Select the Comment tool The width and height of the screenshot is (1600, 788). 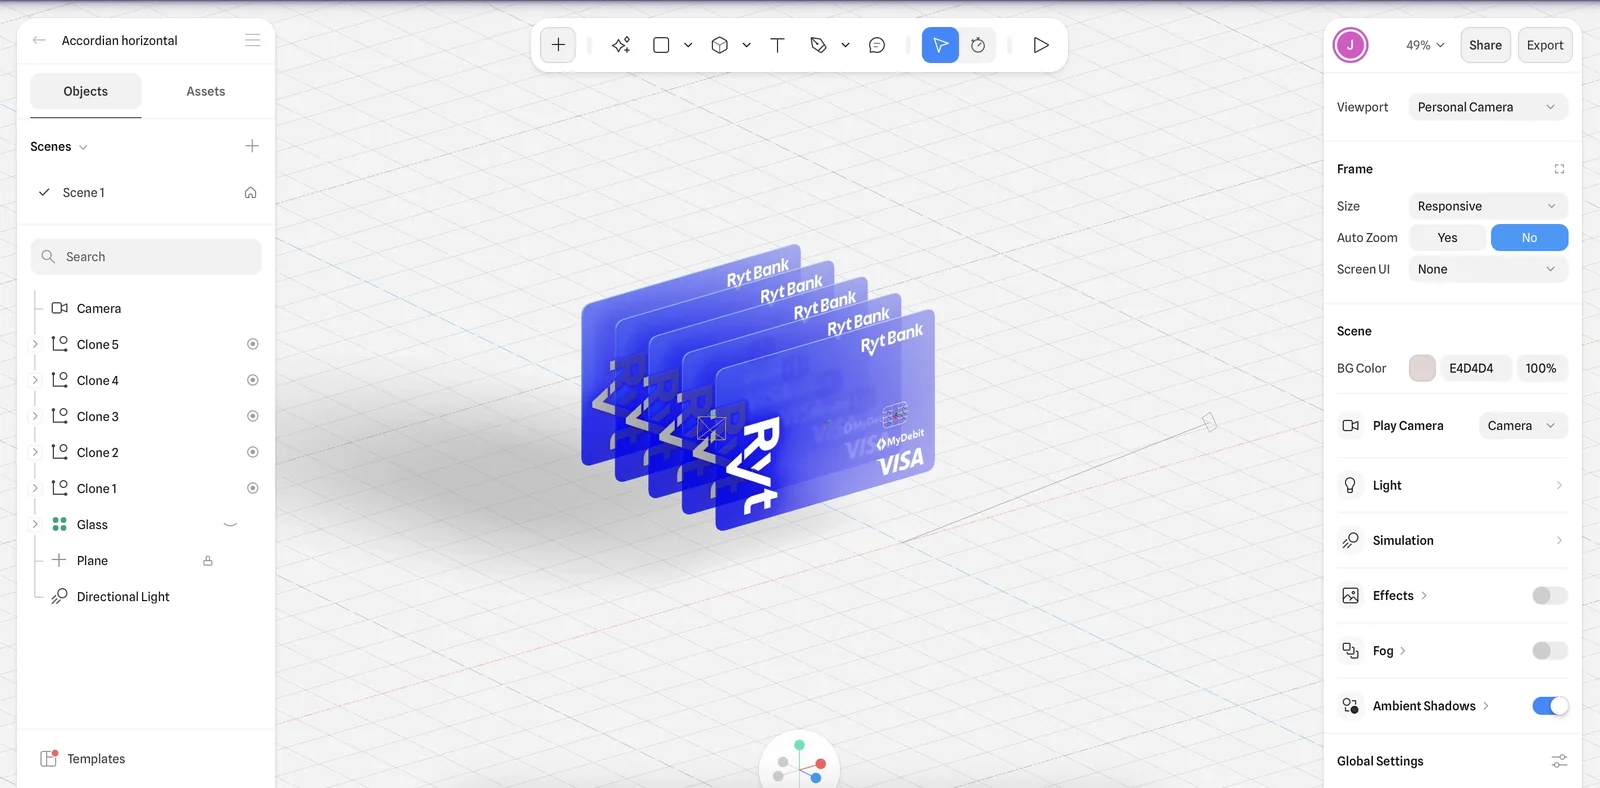(x=877, y=45)
